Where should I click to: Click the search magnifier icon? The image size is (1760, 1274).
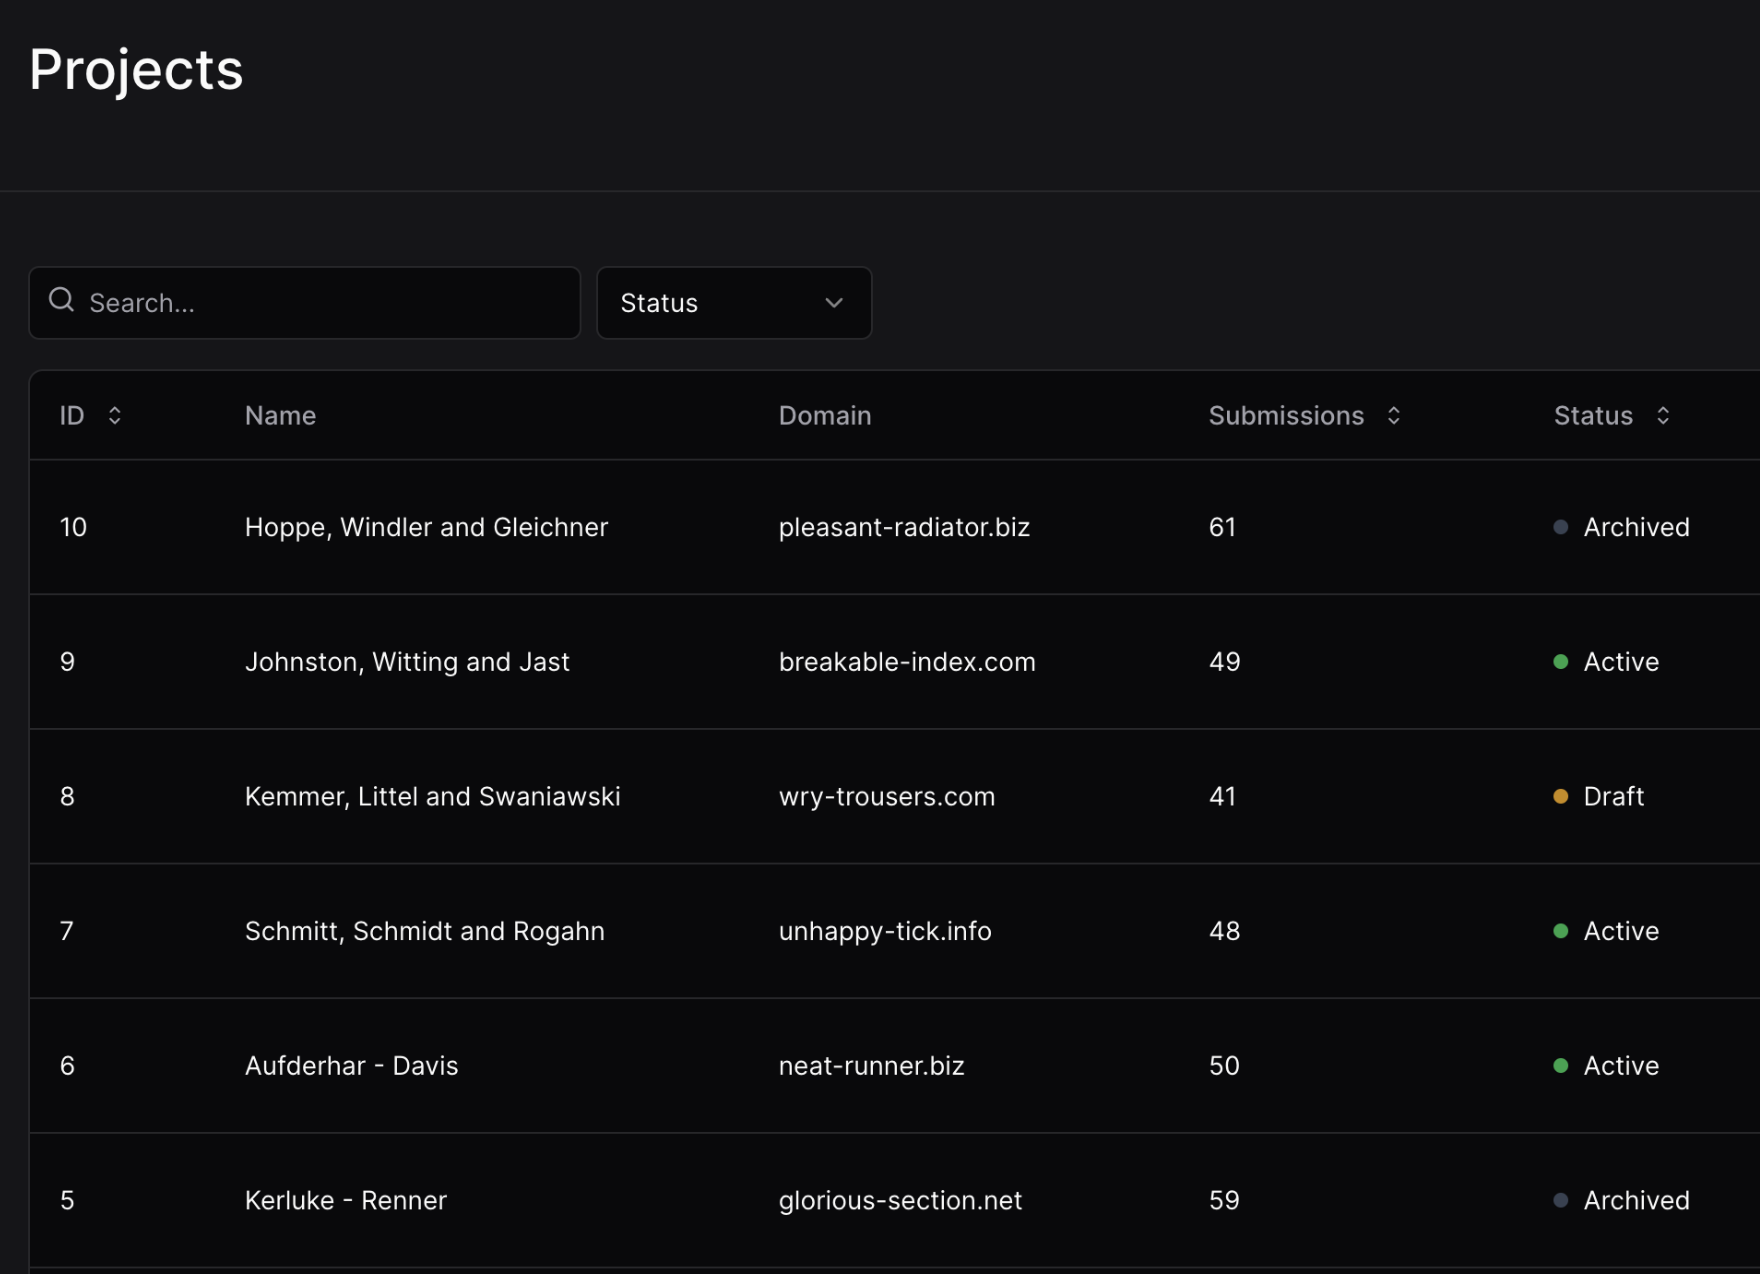click(x=61, y=300)
